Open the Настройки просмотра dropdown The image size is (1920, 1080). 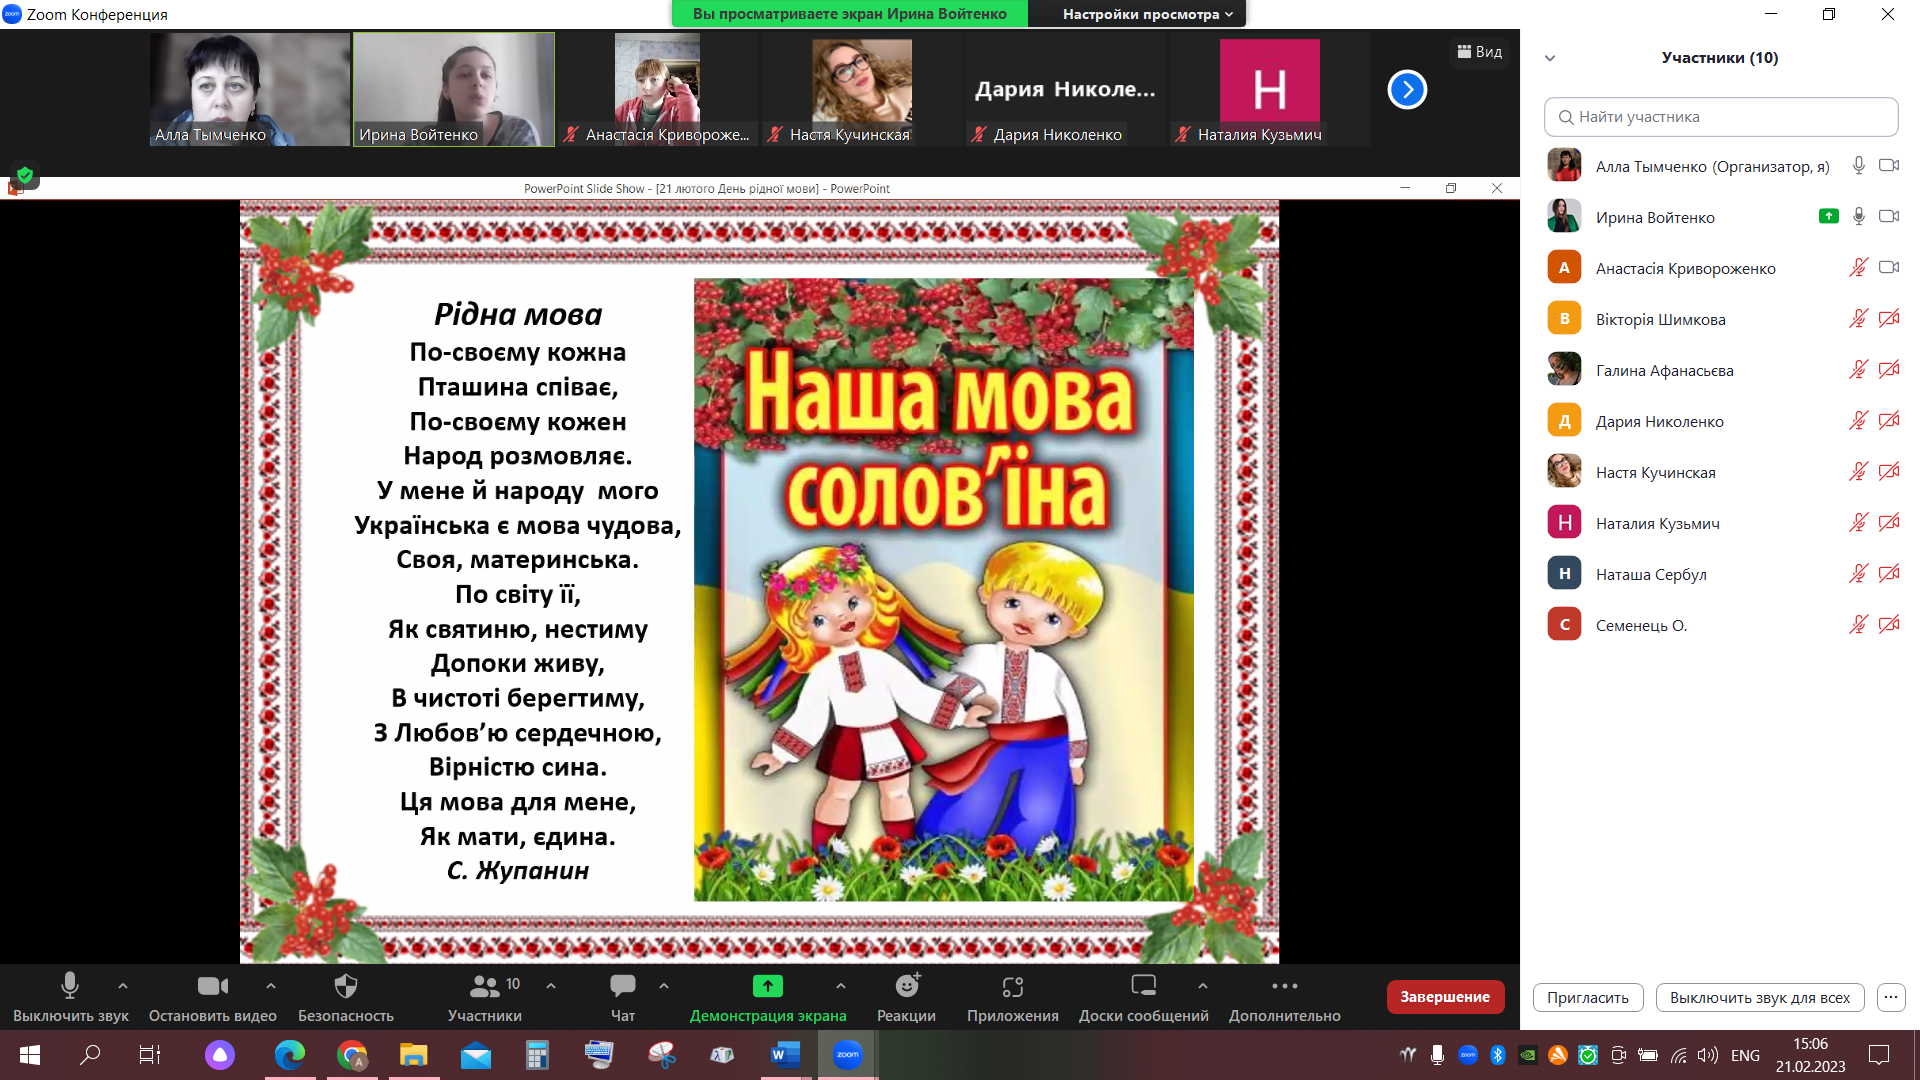click(1147, 14)
